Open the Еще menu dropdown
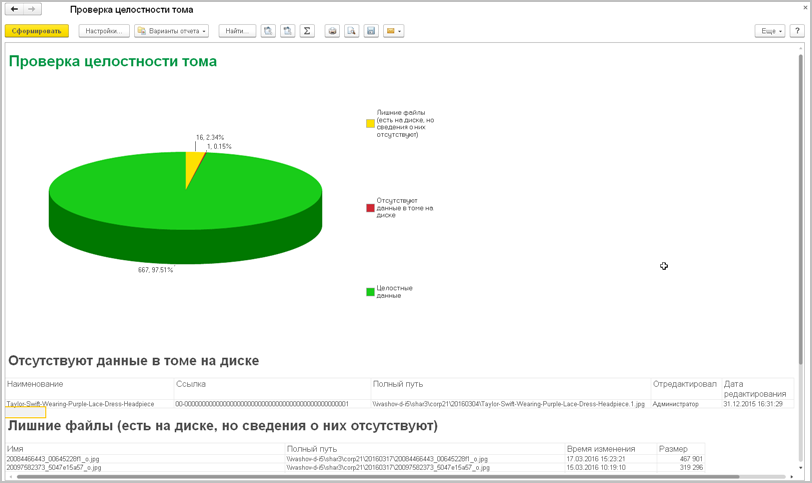Viewport: 812px width, 483px height. [x=770, y=31]
